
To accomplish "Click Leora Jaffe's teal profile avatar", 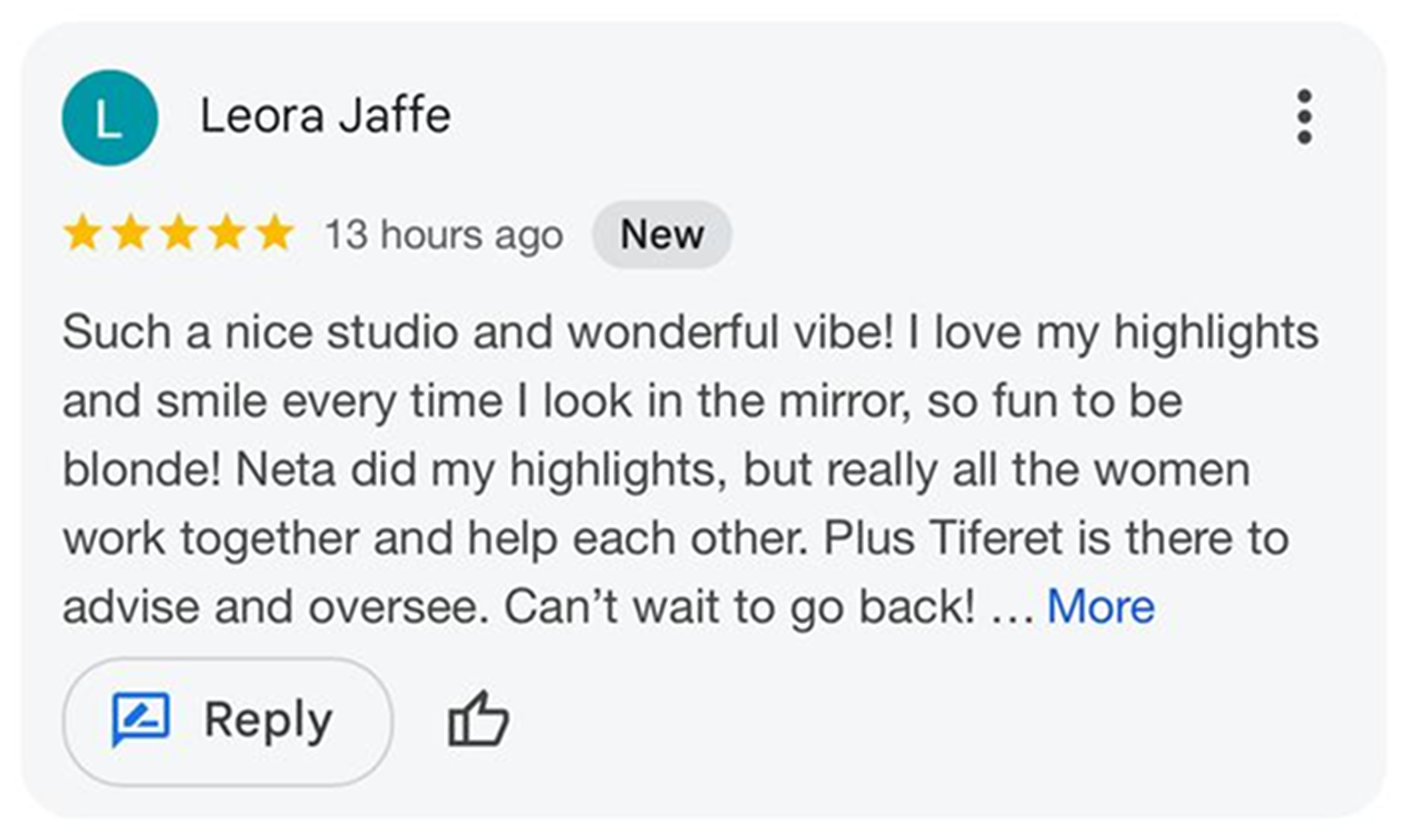I will [109, 117].
